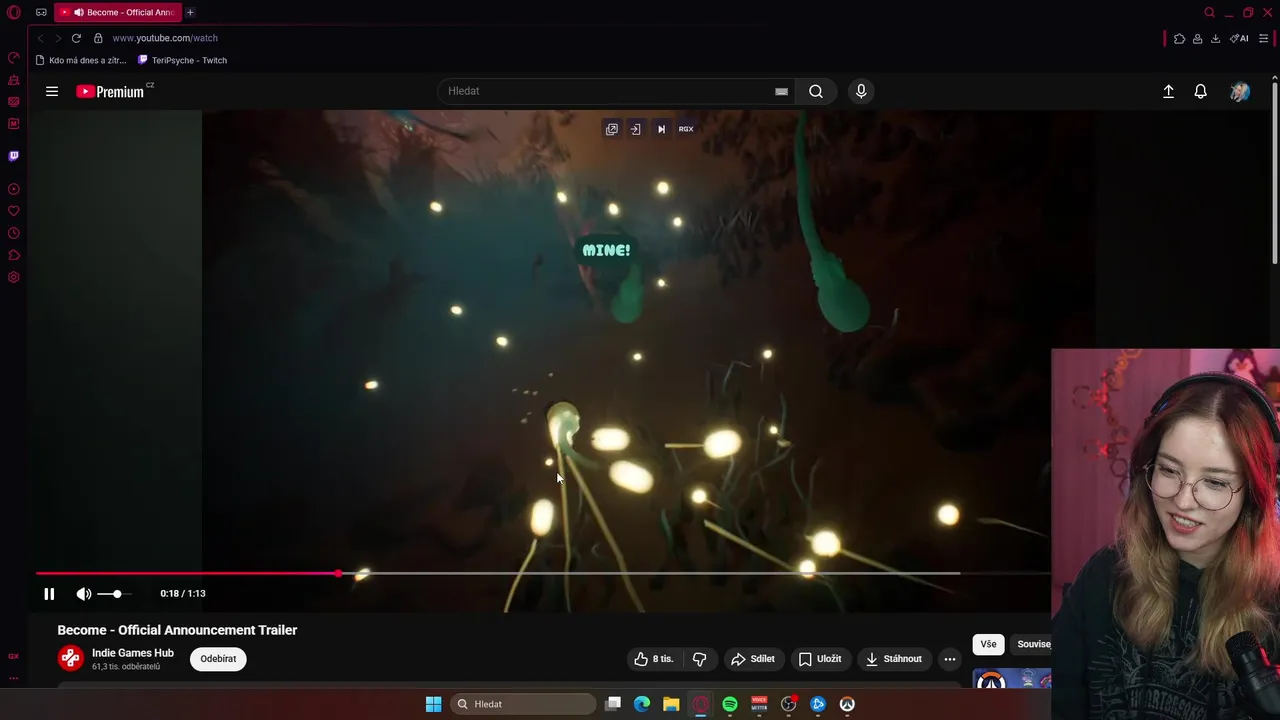Open bookmarks heart icon in sidebar

[14, 211]
